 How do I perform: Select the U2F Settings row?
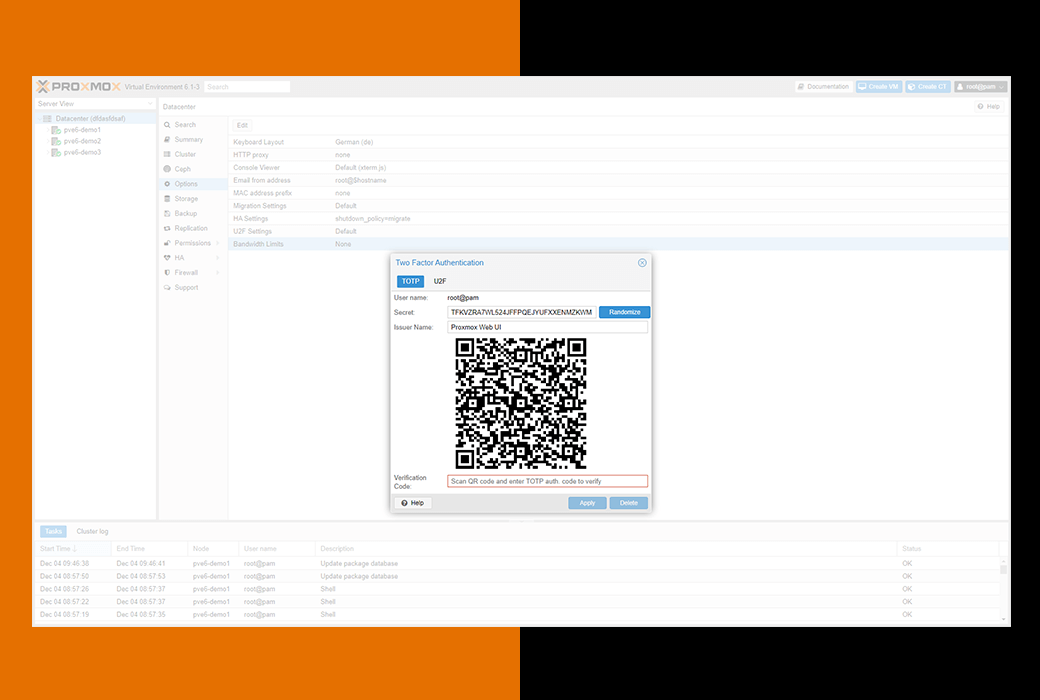(619, 232)
